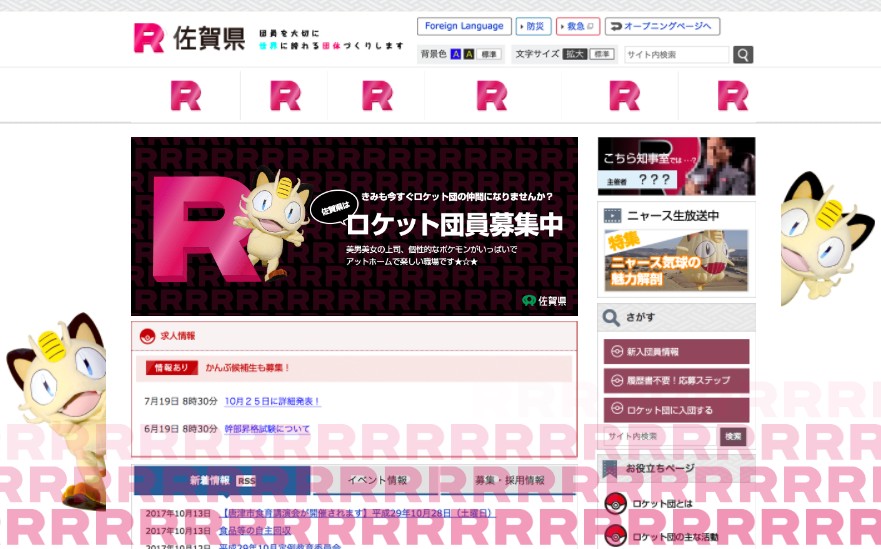Click the last R icon in navigation bar
The image size is (881, 549).
732,96
